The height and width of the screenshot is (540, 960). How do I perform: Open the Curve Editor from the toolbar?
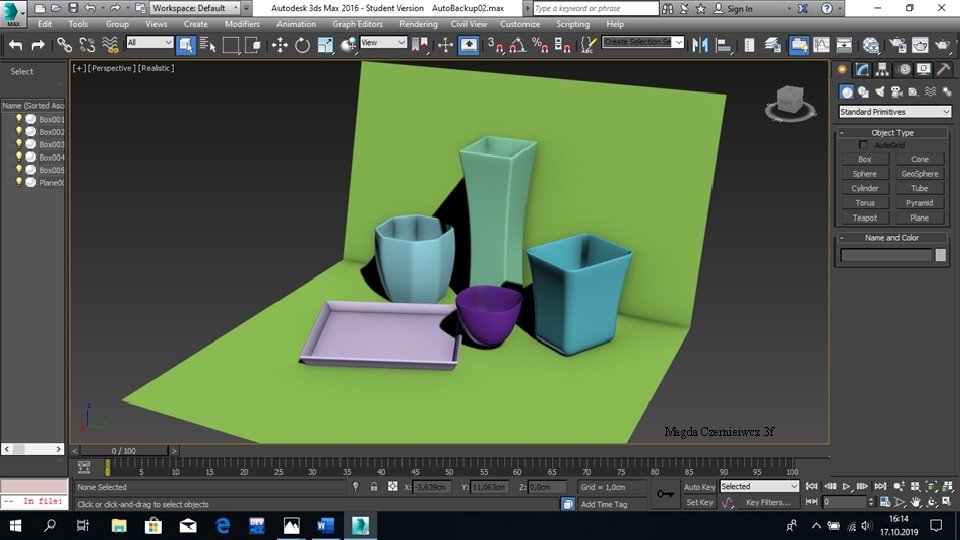(x=821, y=45)
